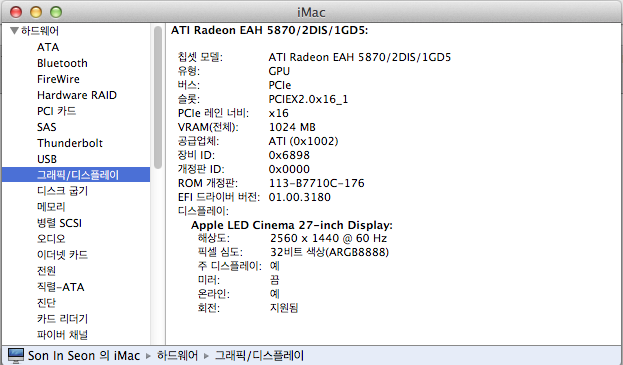Click the ATI Radeon EAH 5870 heading
The height and width of the screenshot is (365, 623).
(x=269, y=30)
